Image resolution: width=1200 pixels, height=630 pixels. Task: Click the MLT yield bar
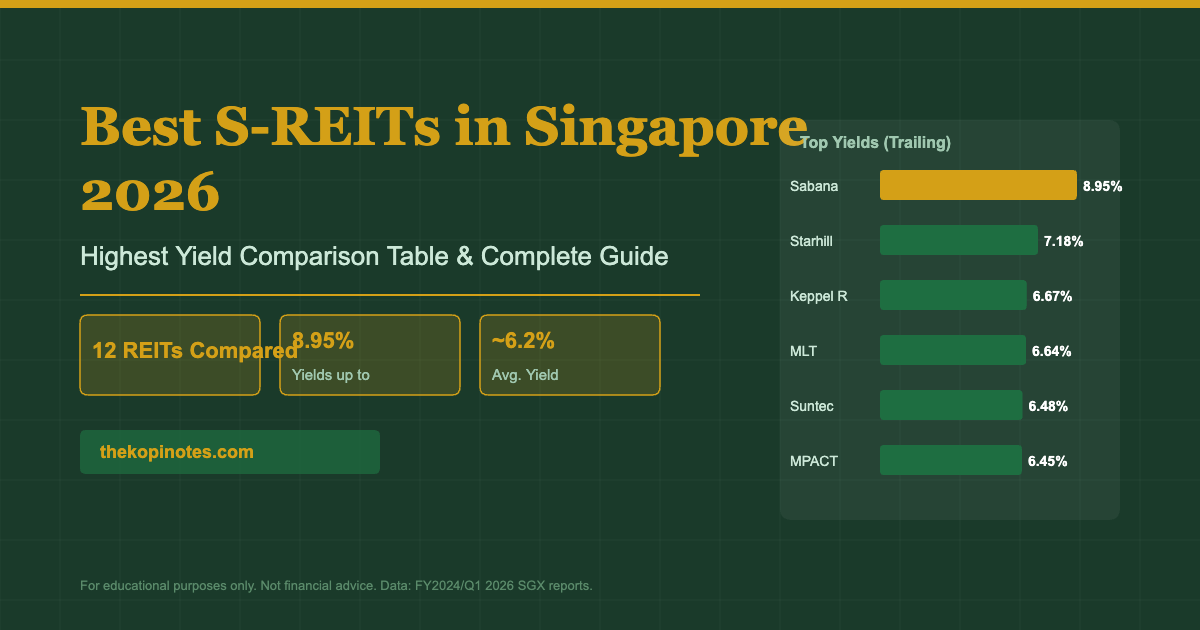tap(953, 350)
